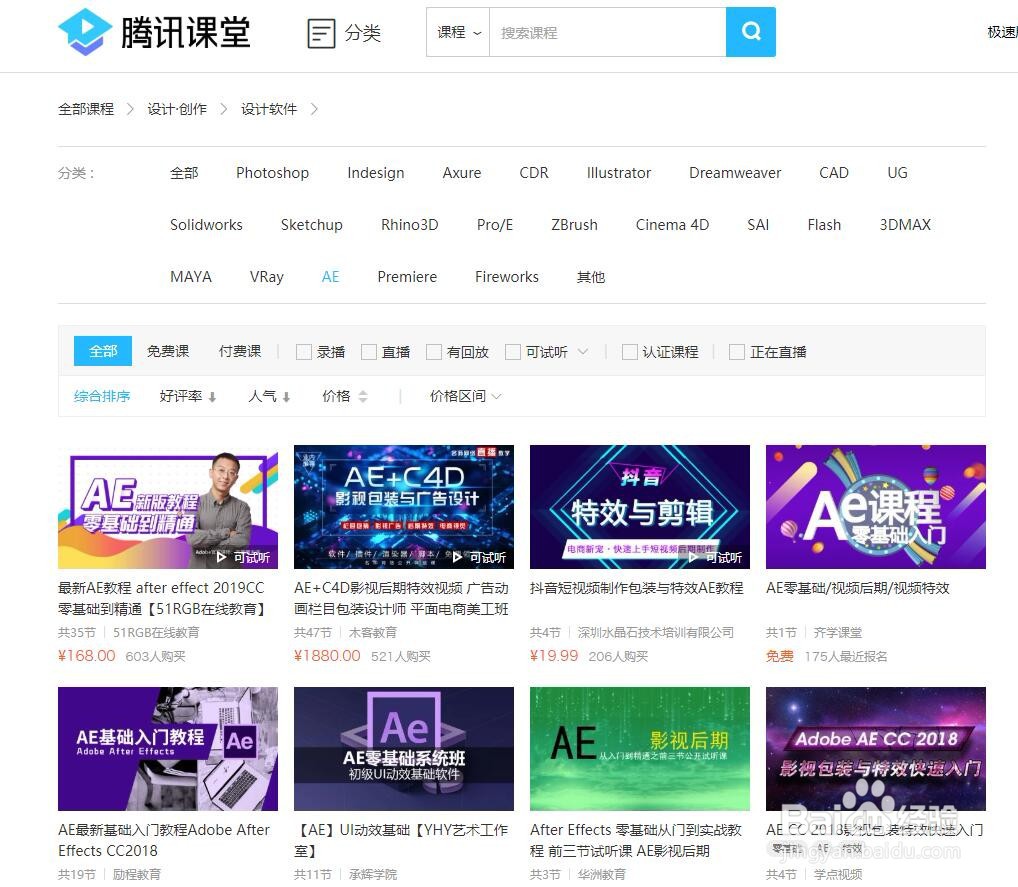Screen dimensions: 1018x887
Task: Click the blue search magnifier button
Action: [751, 32]
